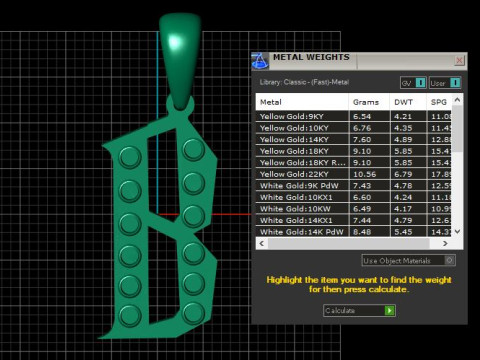Click the metal list scroll down arrow
This screenshot has width=480, height=360.
click(457, 231)
